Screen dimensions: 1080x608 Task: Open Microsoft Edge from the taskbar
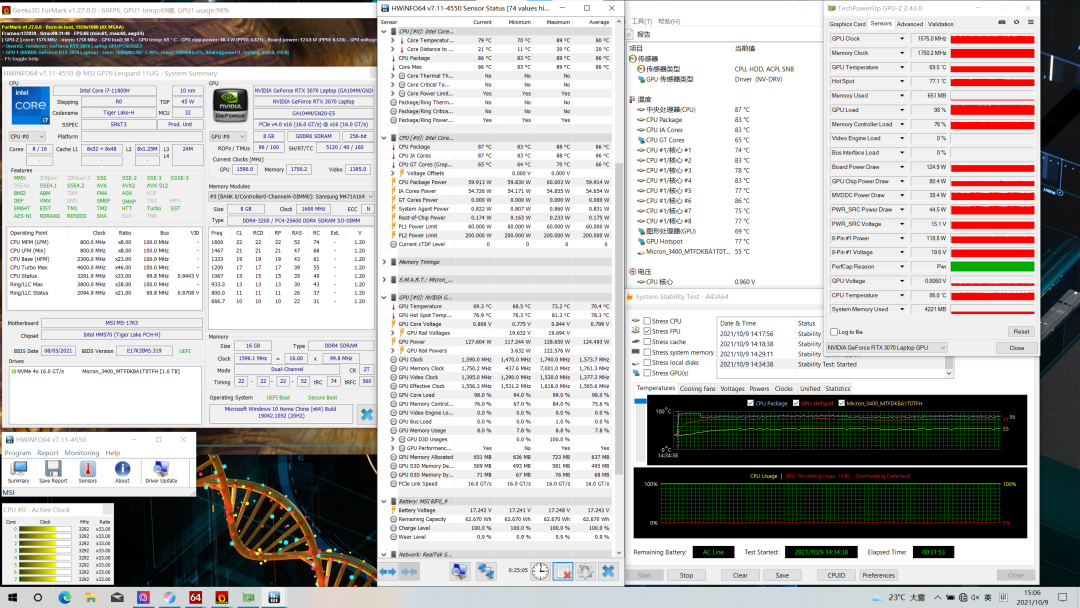coord(65,597)
